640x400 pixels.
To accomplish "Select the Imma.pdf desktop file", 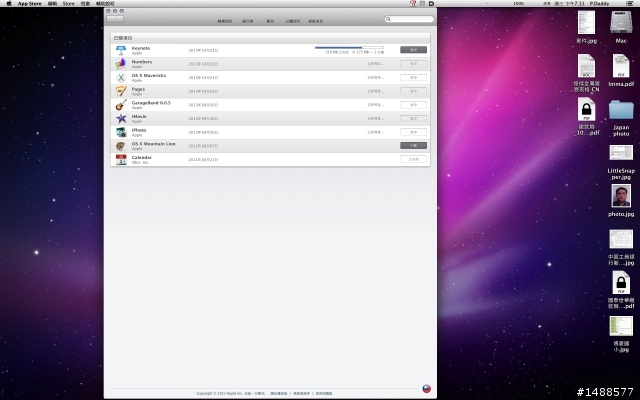I will point(621,66).
